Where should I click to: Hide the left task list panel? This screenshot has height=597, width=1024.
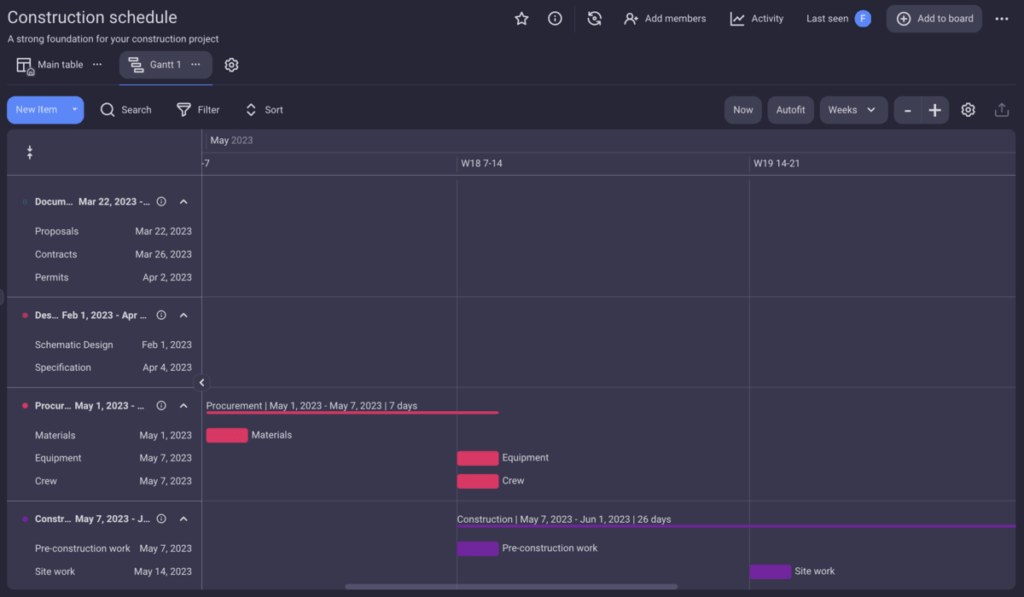(x=201, y=383)
